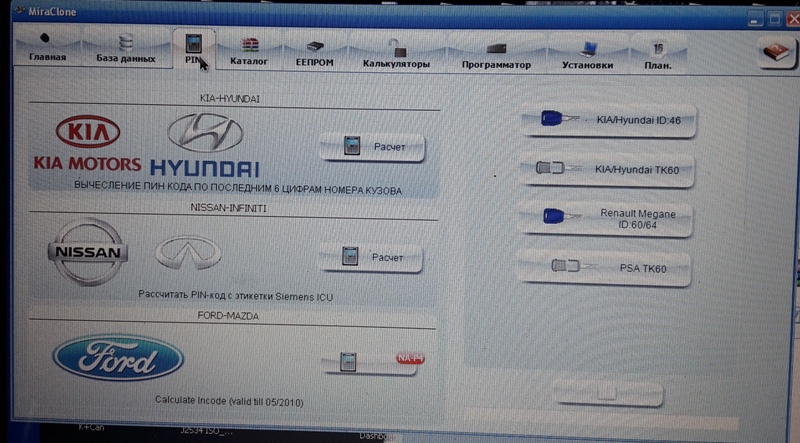Click the NA-P4 red badge
The image size is (800, 443).
pyautogui.click(x=410, y=359)
